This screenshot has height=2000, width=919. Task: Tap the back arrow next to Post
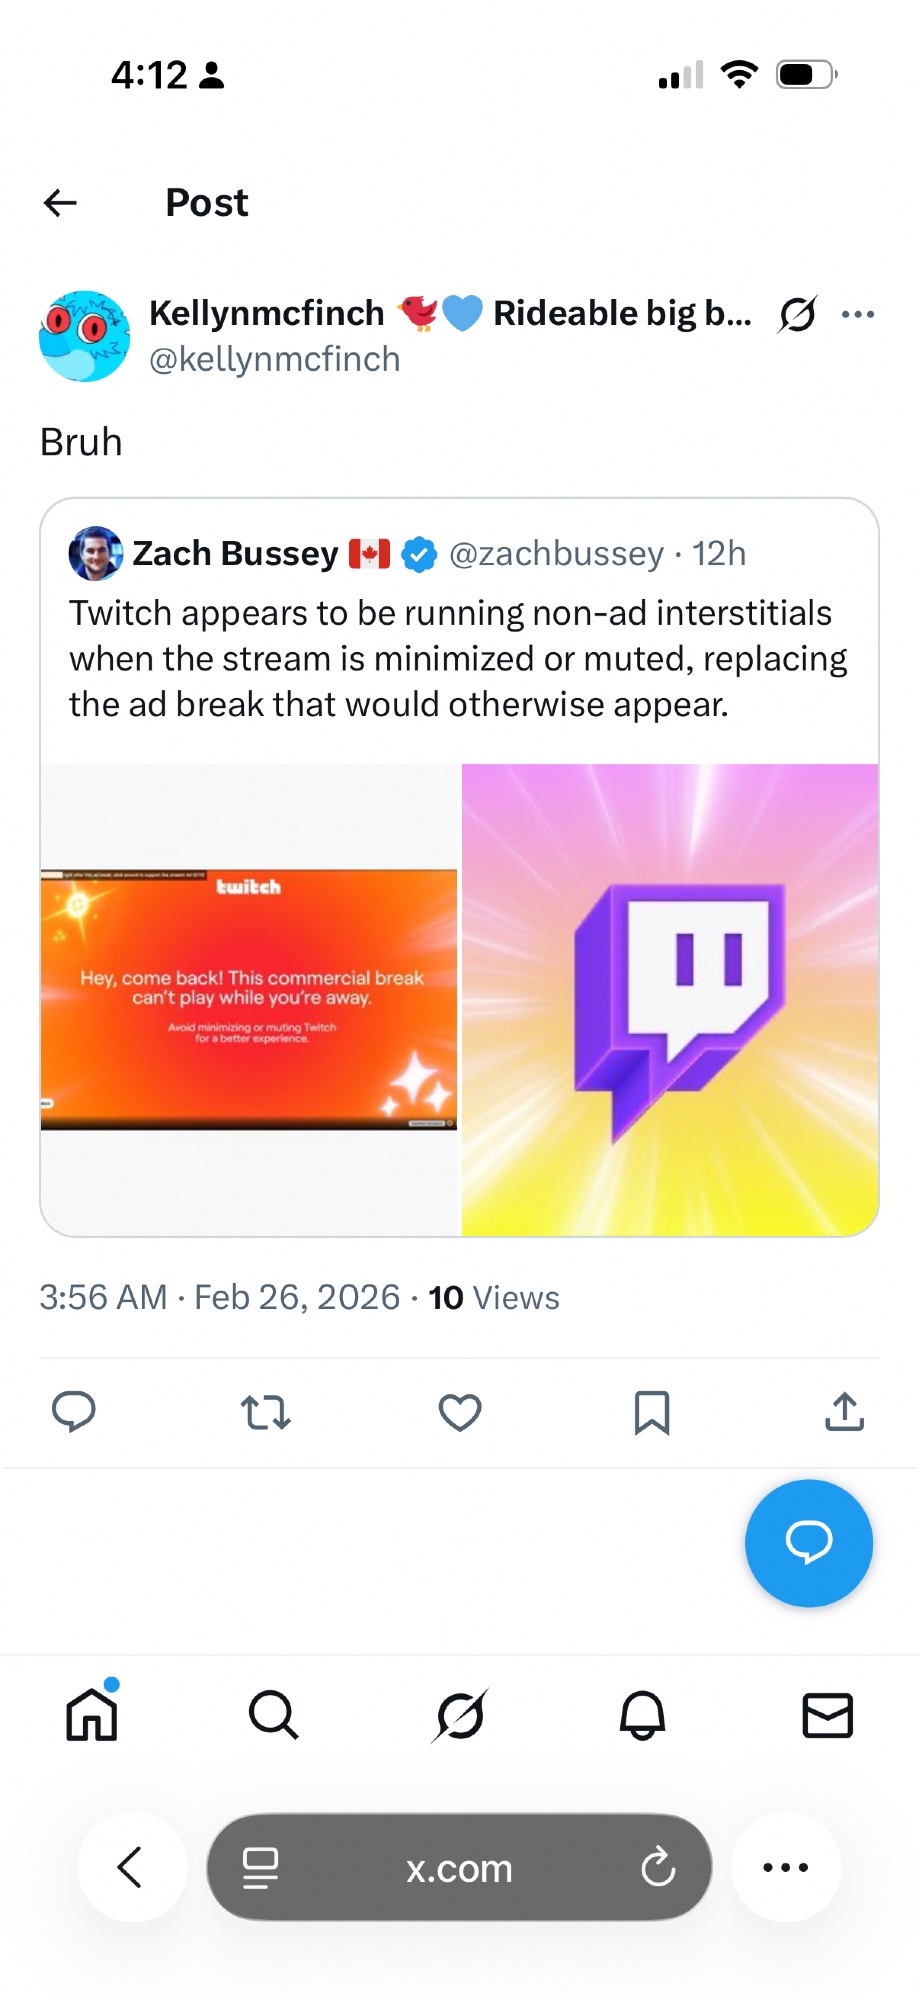click(61, 203)
